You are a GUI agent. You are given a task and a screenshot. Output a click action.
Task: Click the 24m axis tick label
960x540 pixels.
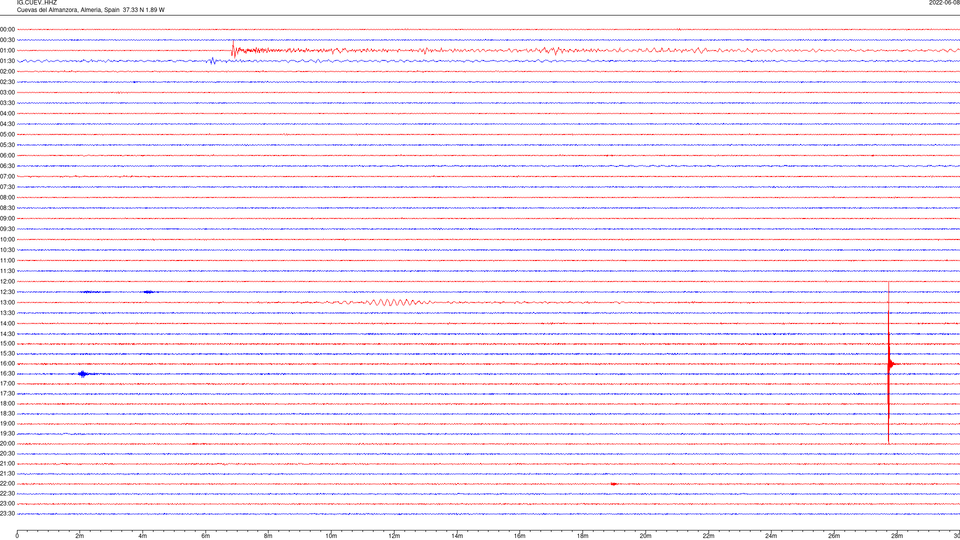[x=771, y=536]
